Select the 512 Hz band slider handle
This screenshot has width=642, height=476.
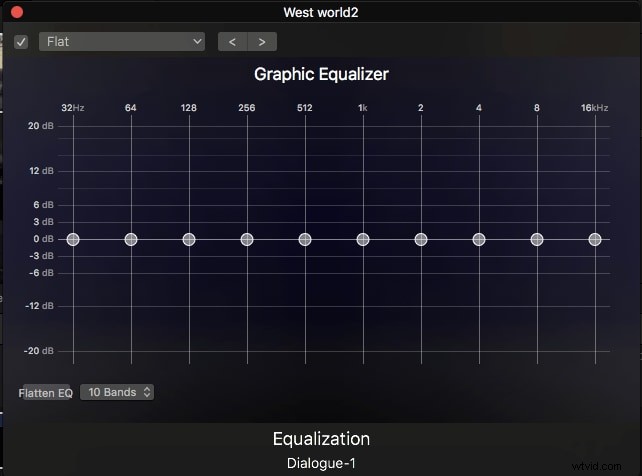pos(305,239)
